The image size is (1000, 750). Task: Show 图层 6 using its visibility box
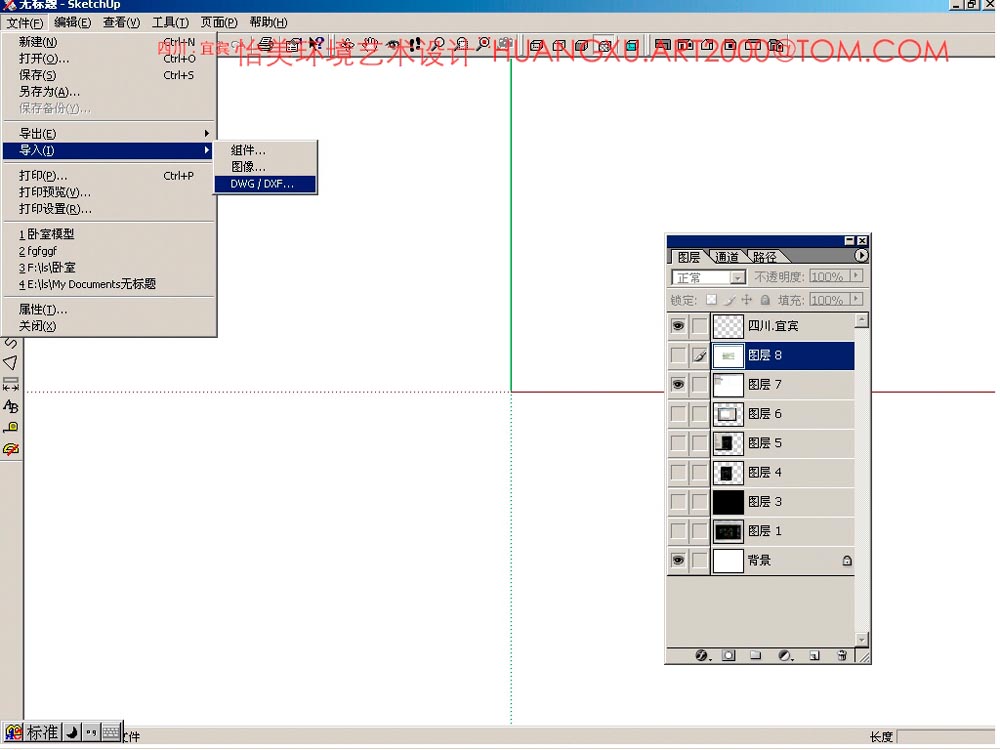coord(678,414)
